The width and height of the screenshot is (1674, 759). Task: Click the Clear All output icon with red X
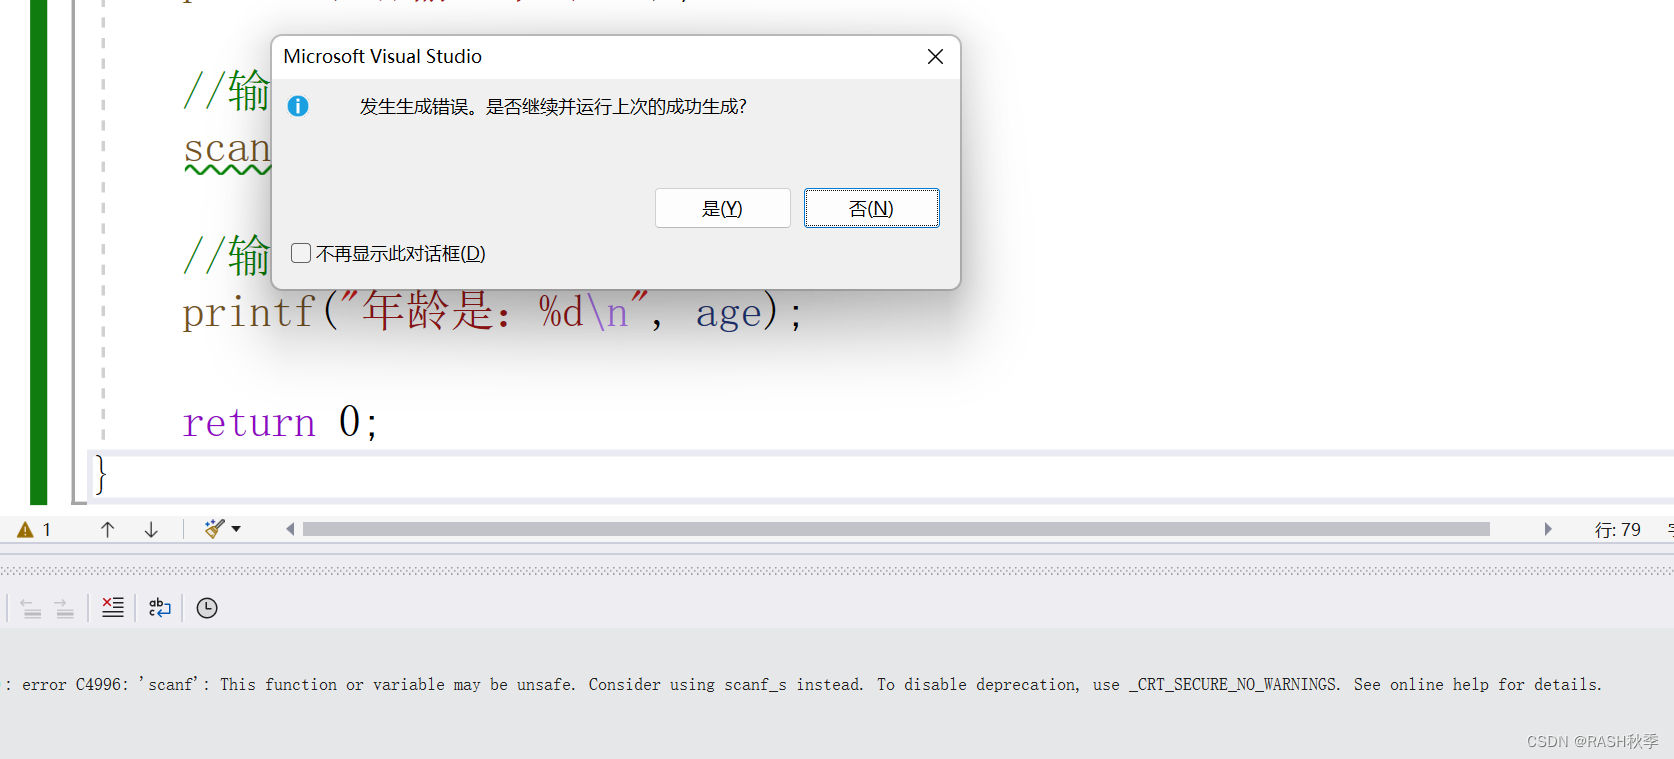(113, 608)
